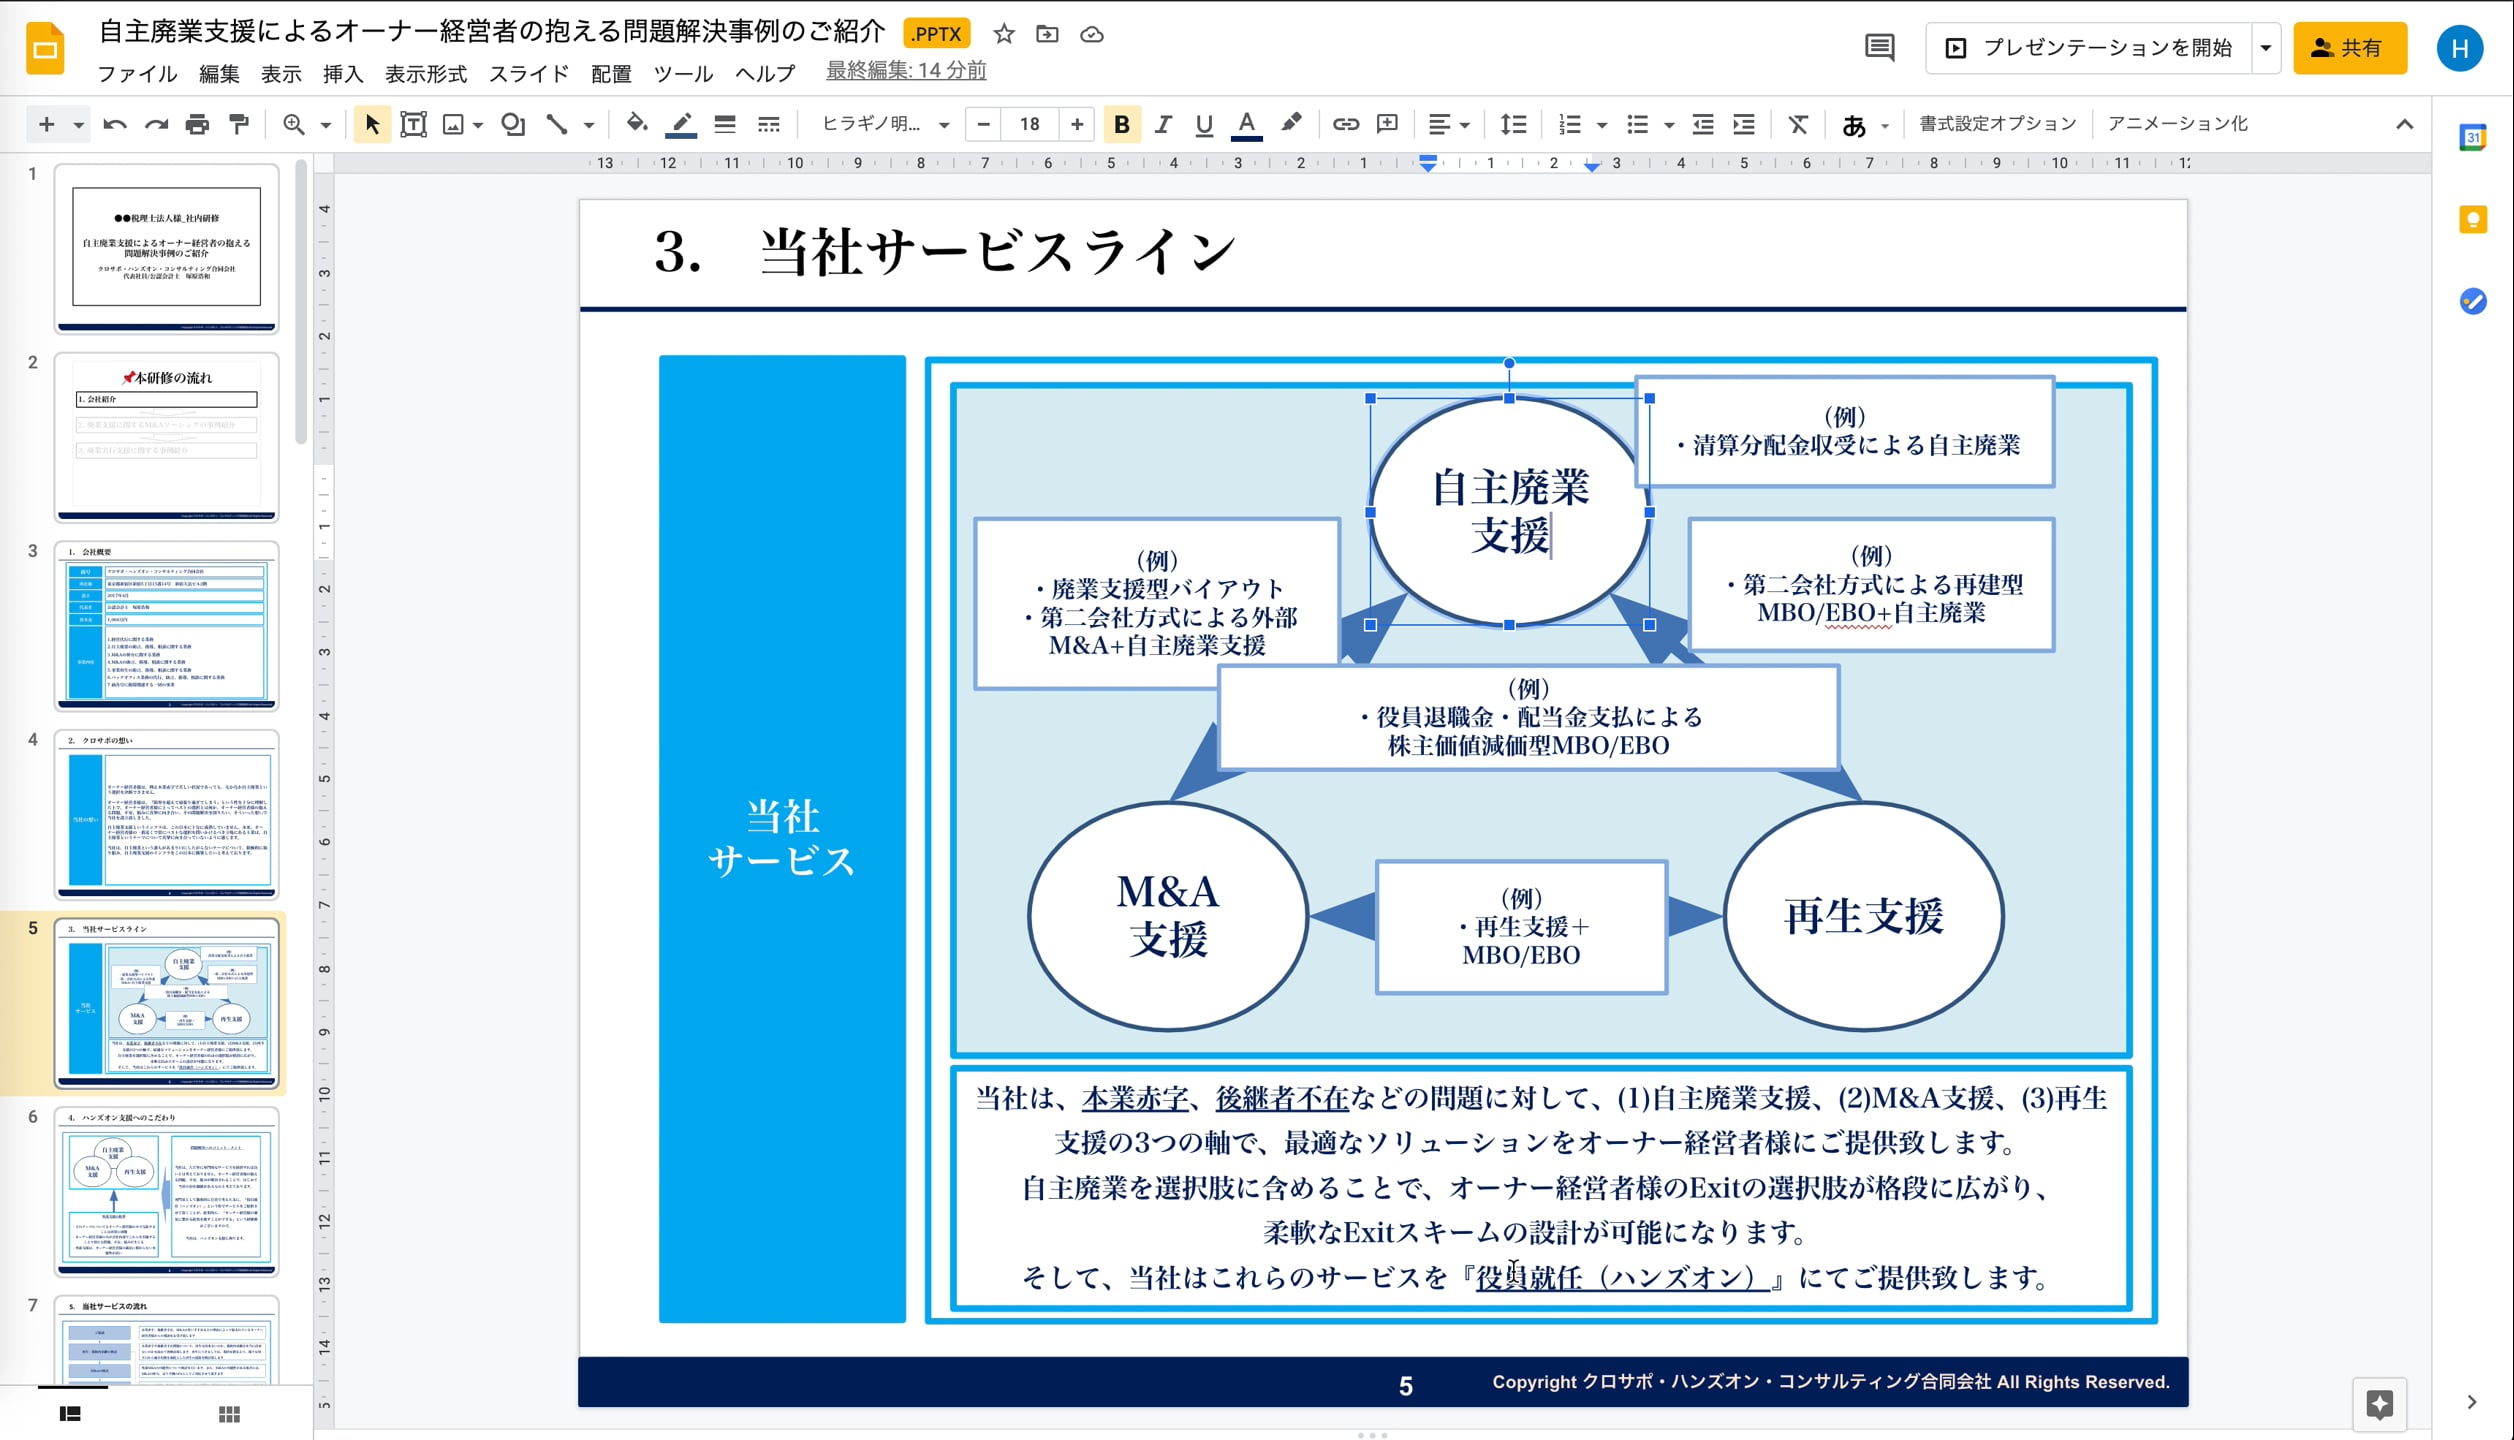Expand the presentation start options dropdown

pyautogui.click(x=2264, y=47)
